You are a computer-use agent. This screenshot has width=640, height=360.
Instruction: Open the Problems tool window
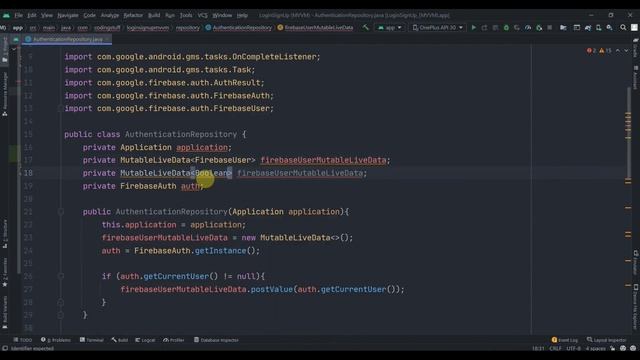pyautogui.click(x=56, y=340)
